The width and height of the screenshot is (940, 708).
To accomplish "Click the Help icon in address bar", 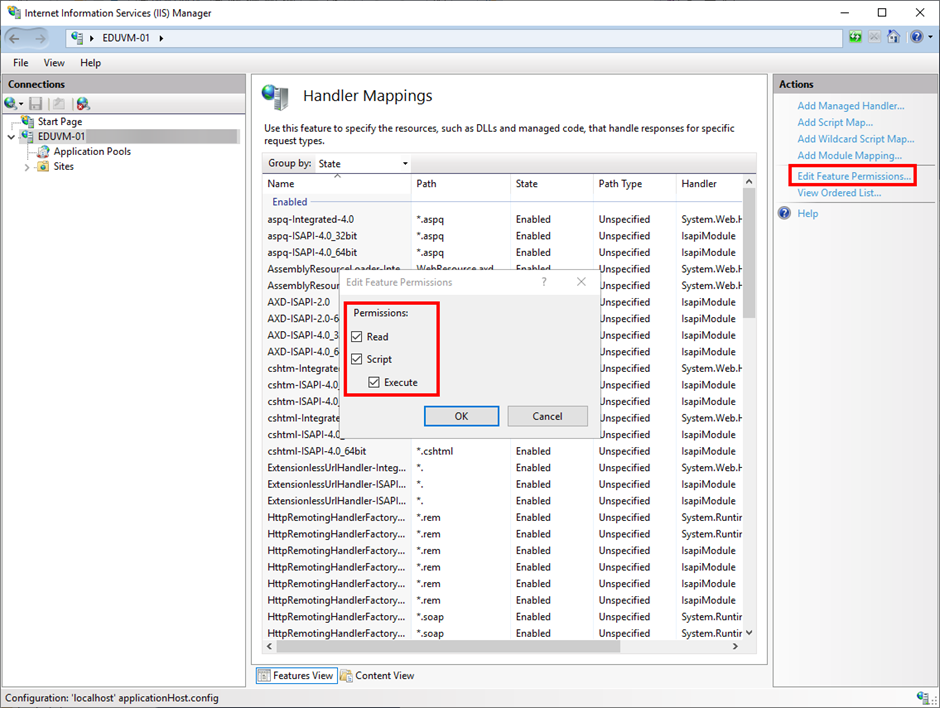I will click(x=916, y=37).
